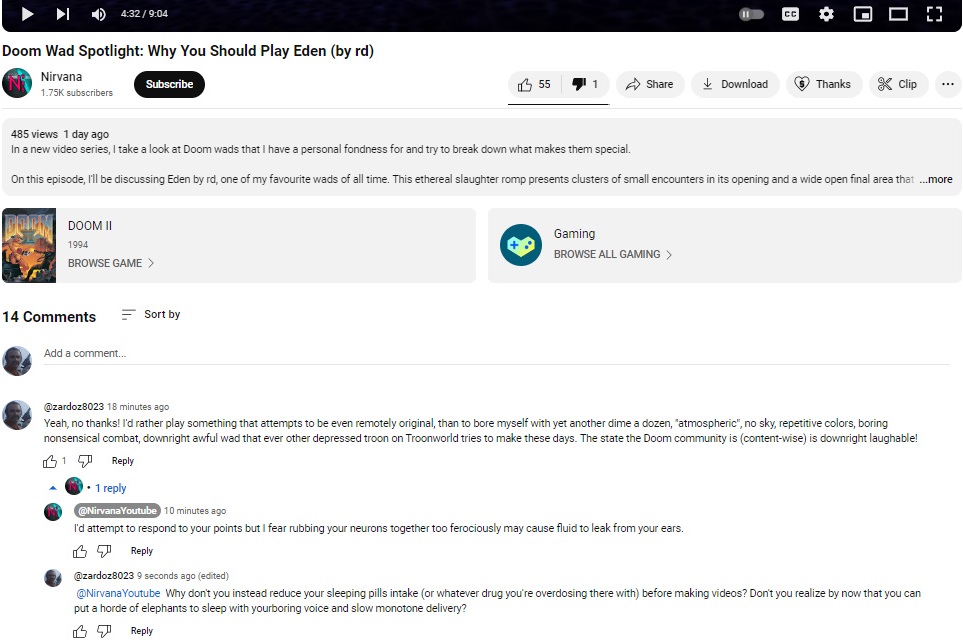Toggle the autoplay switch
Viewport: 963px width, 640px height.
(x=751, y=14)
